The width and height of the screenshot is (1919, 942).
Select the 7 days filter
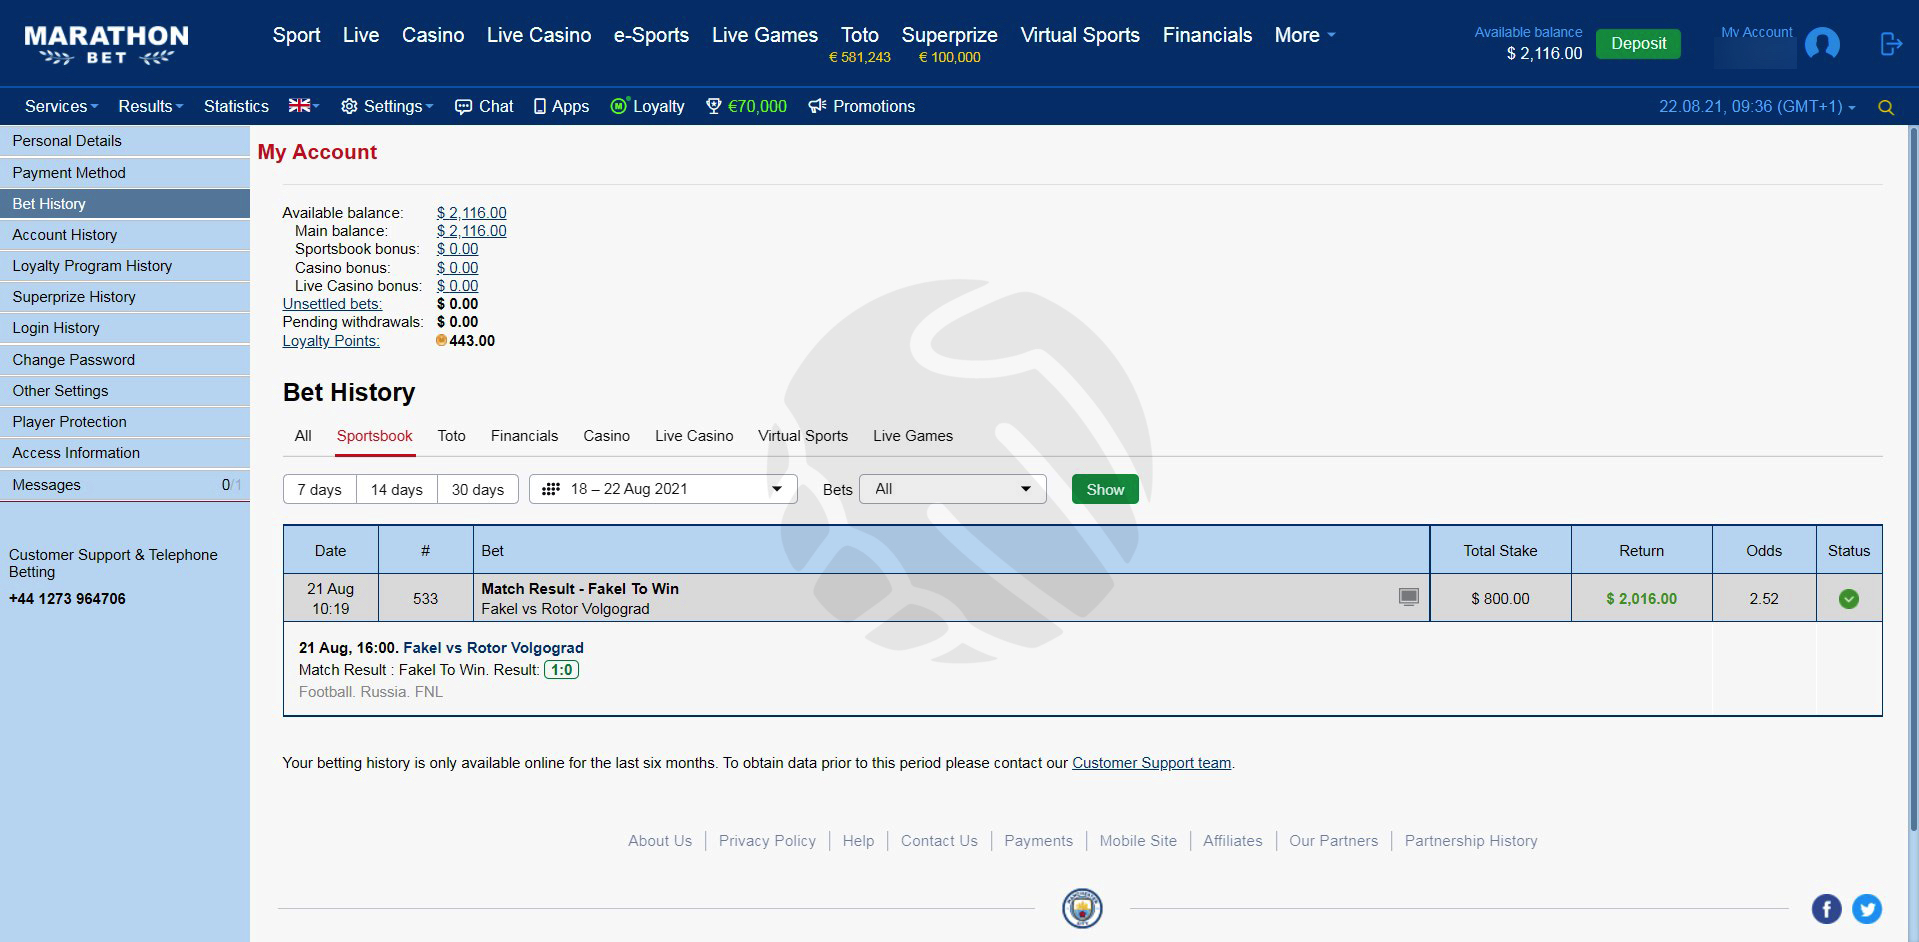pos(320,489)
